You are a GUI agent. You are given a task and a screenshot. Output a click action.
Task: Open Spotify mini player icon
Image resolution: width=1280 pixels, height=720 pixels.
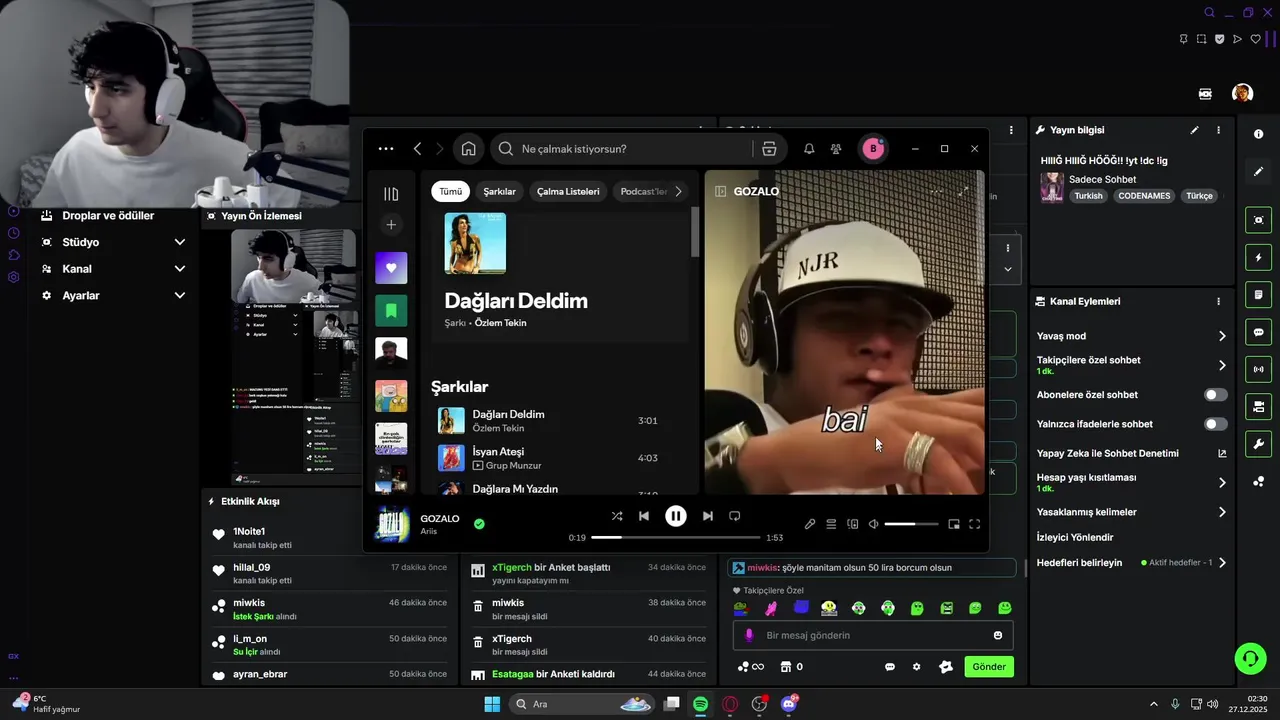(x=954, y=524)
